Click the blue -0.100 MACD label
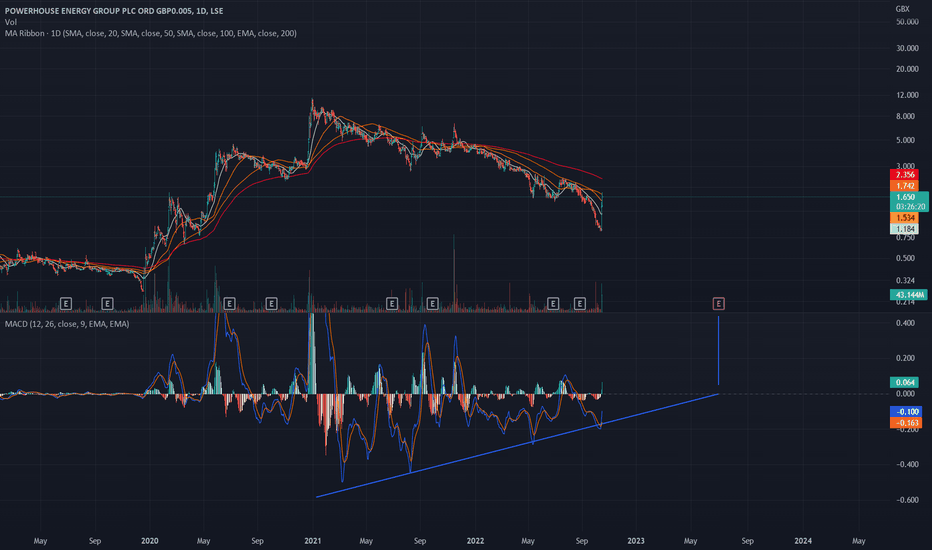The height and width of the screenshot is (550, 932). point(906,411)
